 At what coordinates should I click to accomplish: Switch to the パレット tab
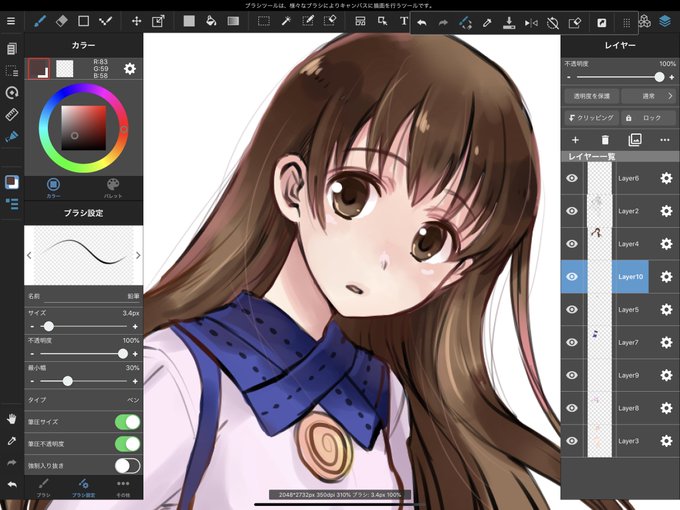pyautogui.click(x=113, y=188)
